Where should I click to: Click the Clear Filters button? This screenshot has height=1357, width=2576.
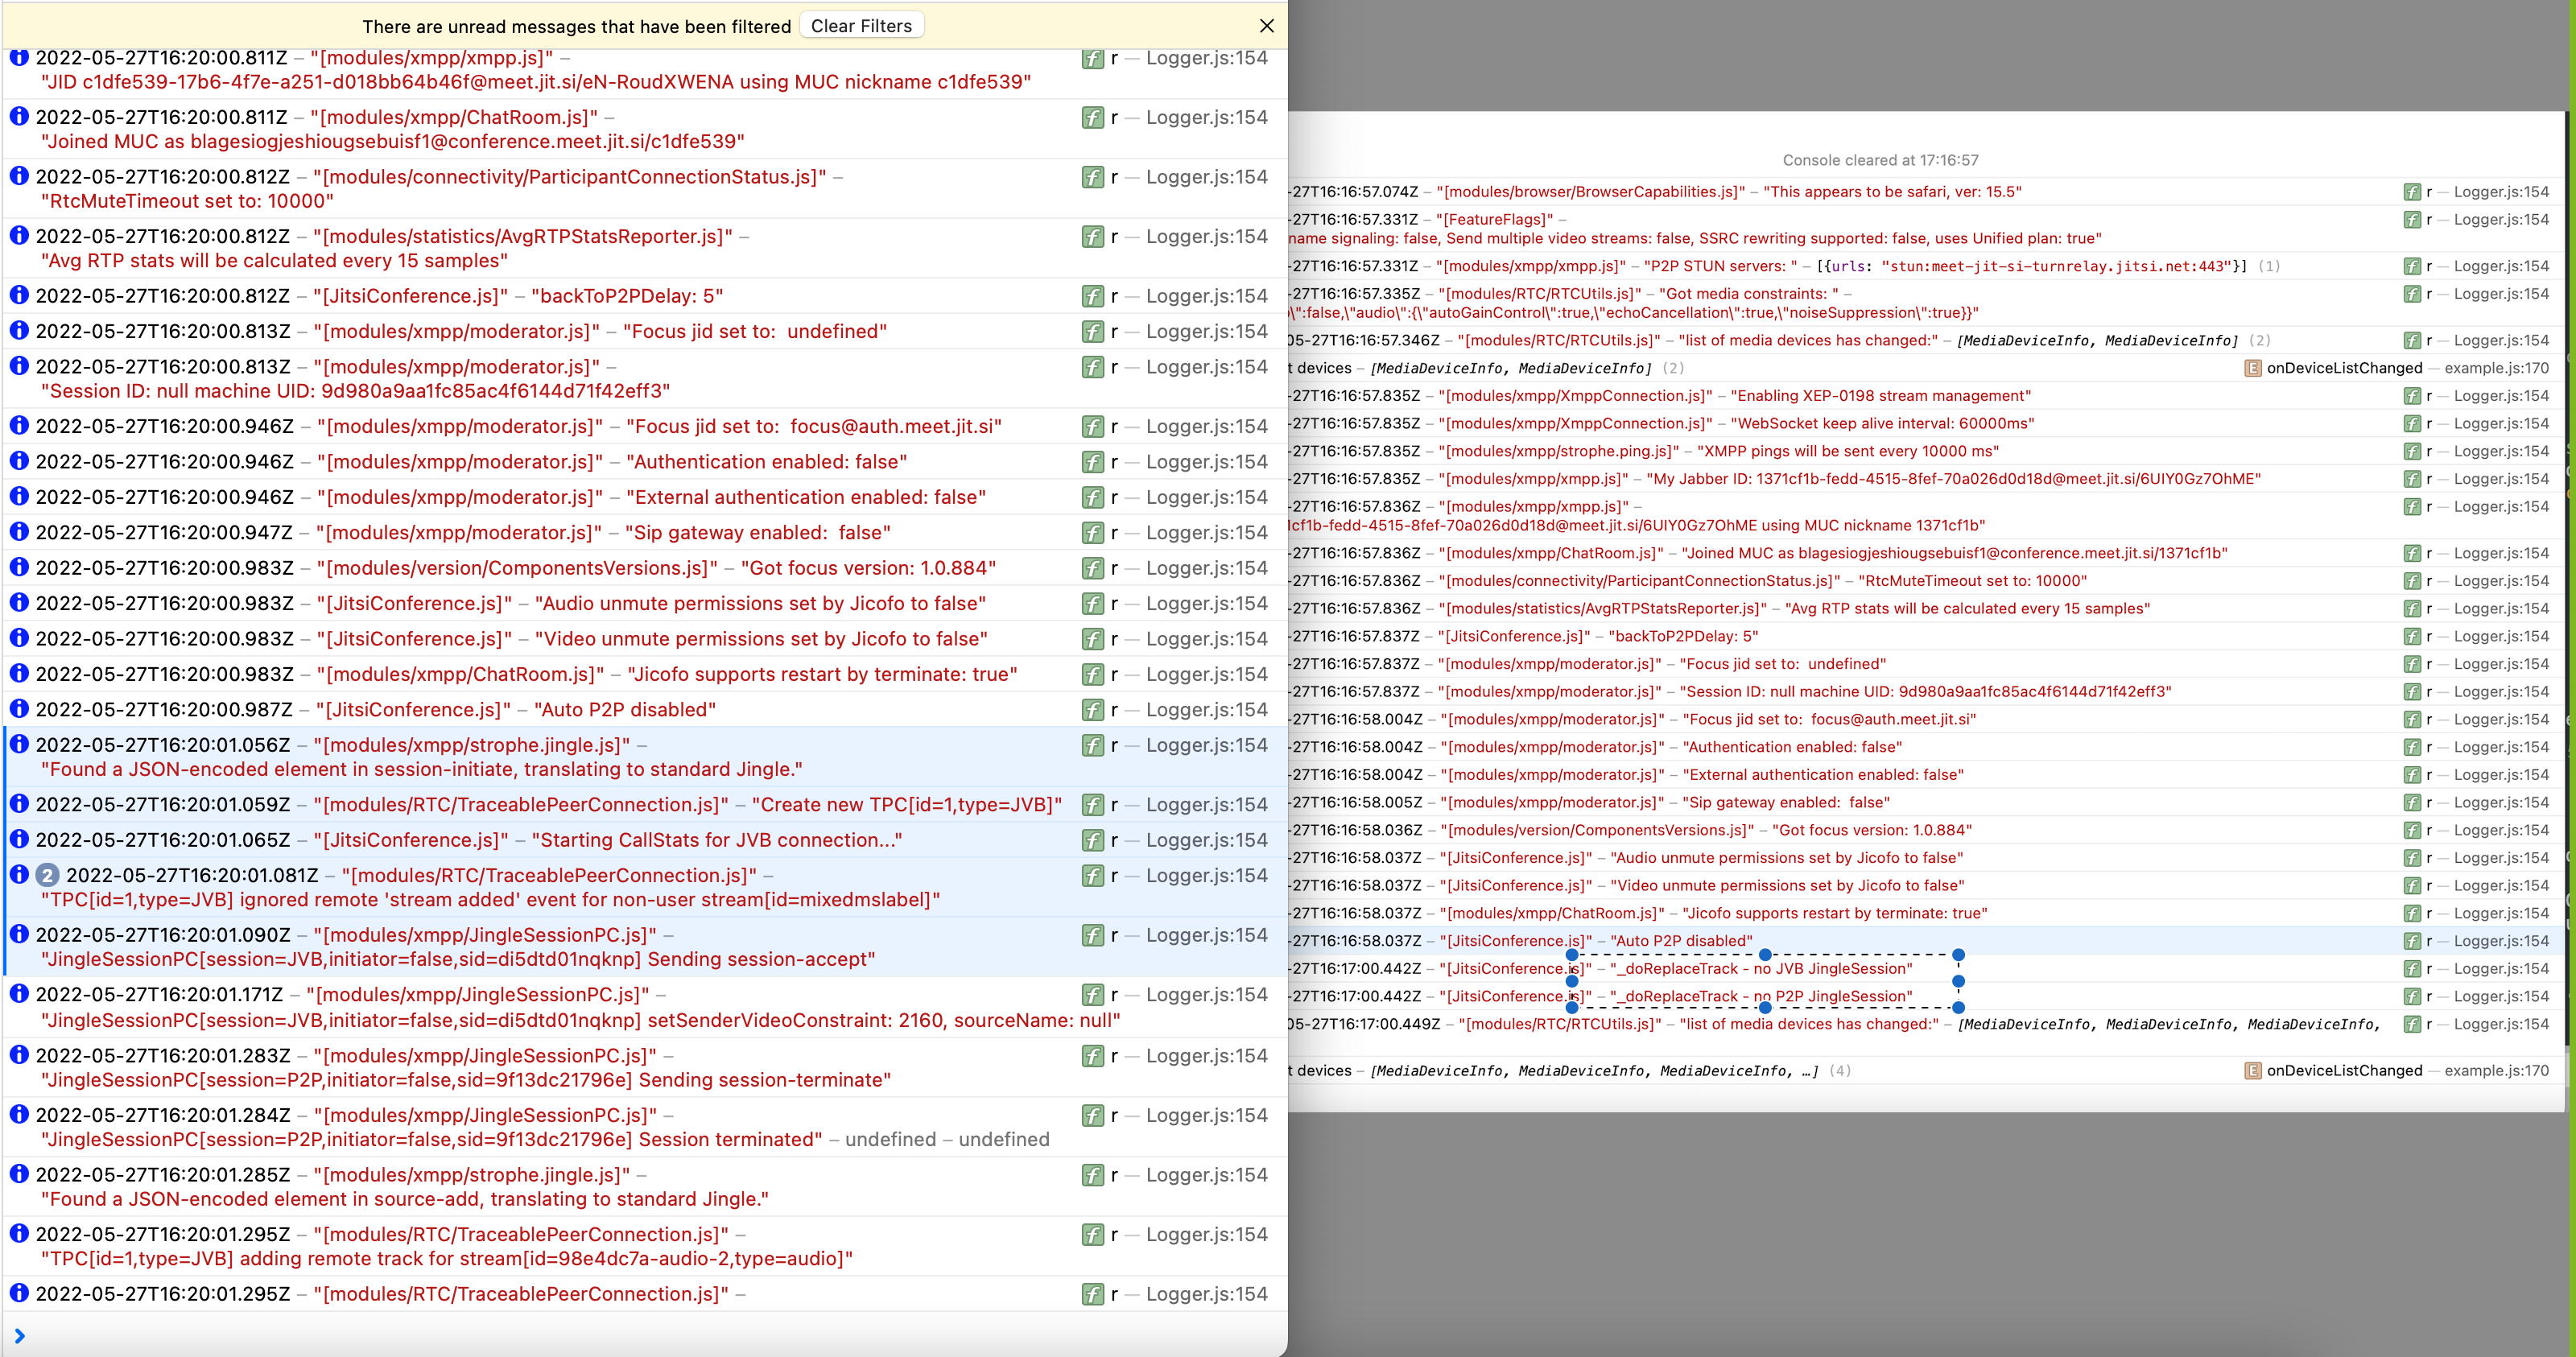point(861,25)
